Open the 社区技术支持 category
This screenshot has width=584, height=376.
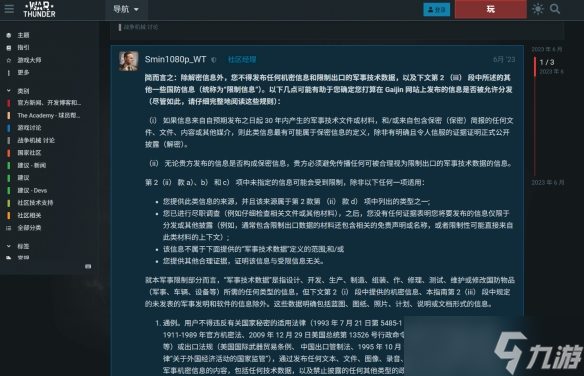(x=35, y=203)
